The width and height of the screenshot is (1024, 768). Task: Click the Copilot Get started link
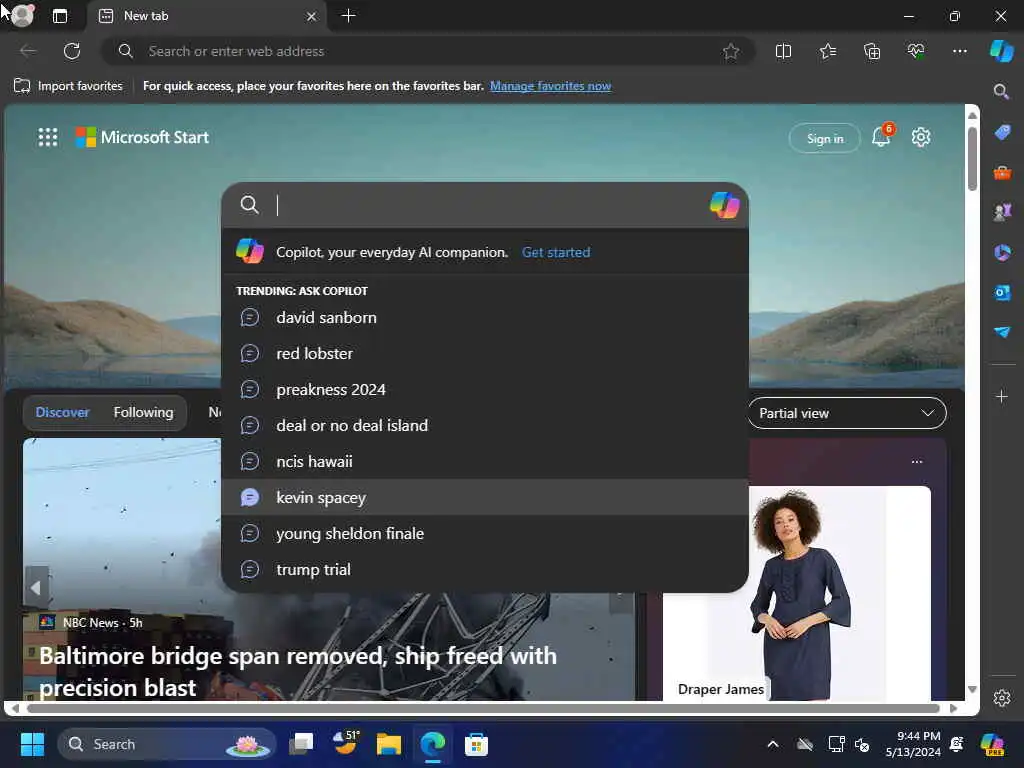click(x=556, y=252)
